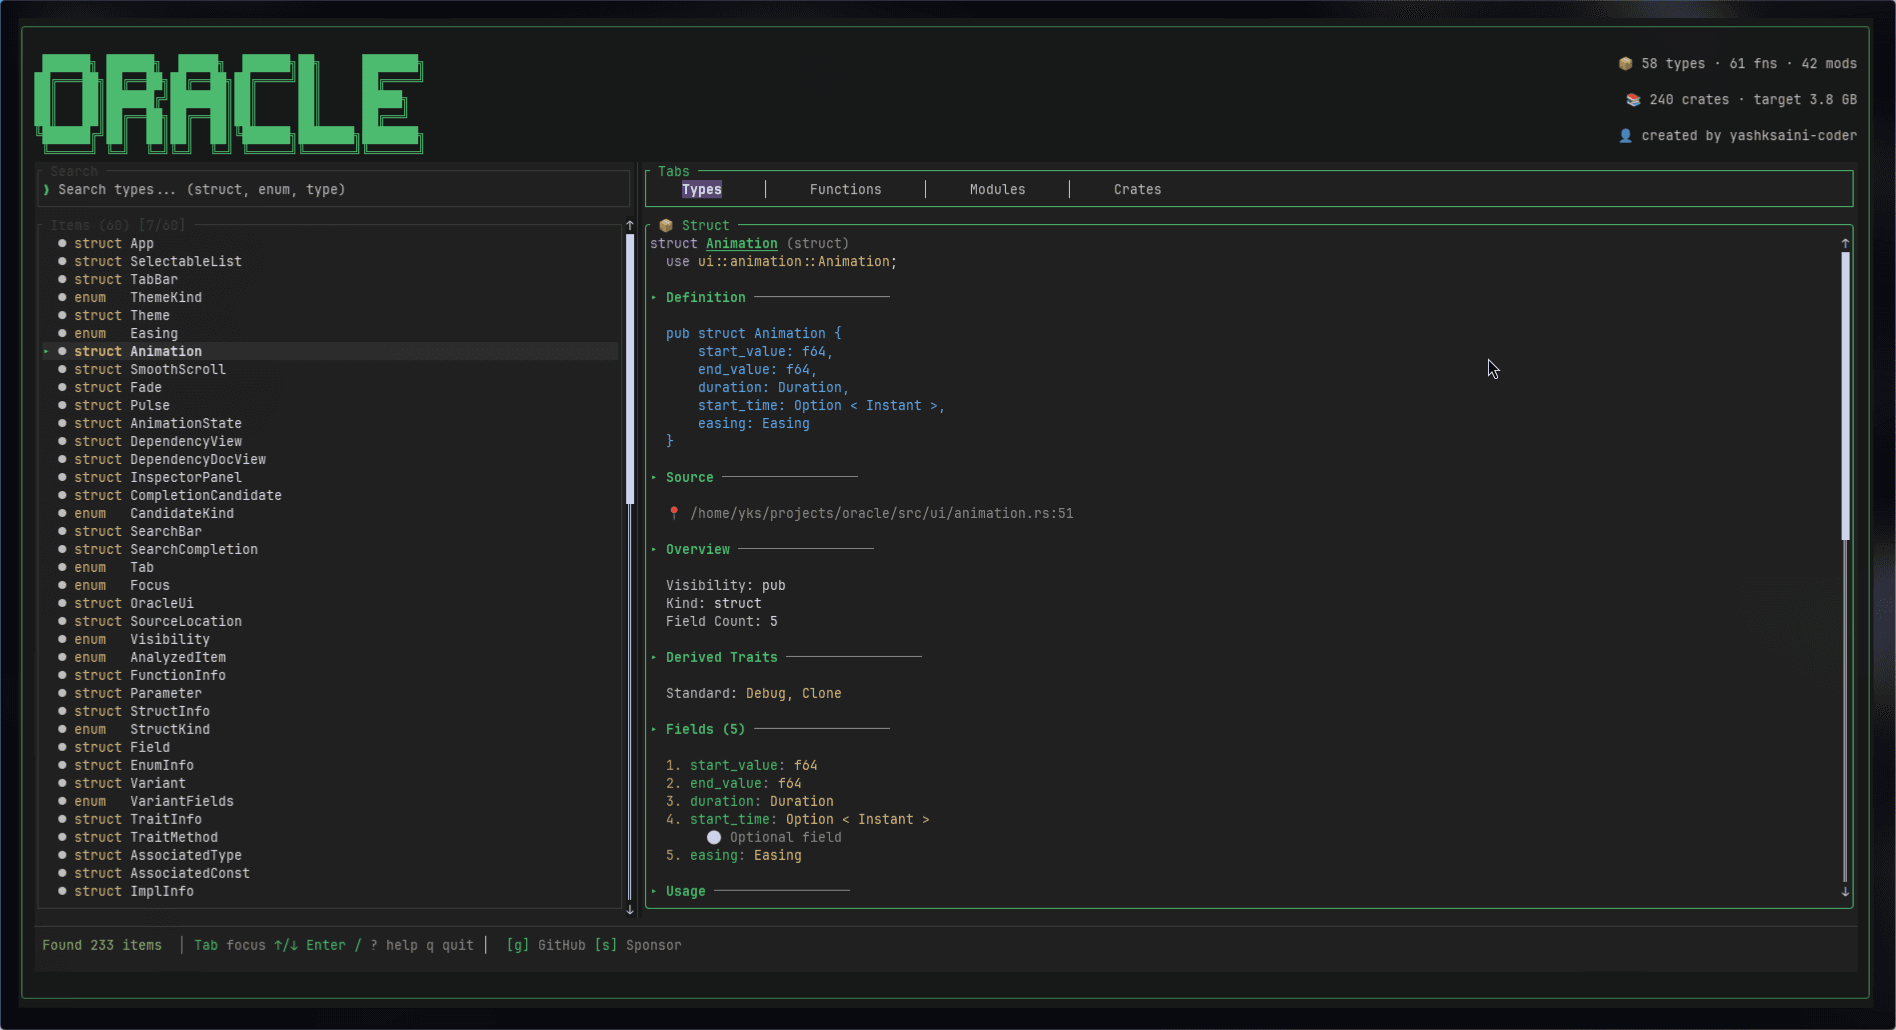Viewport: 1896px width, 1030px height.
Task: Open the Modules tab
Action: coord(996,189)
